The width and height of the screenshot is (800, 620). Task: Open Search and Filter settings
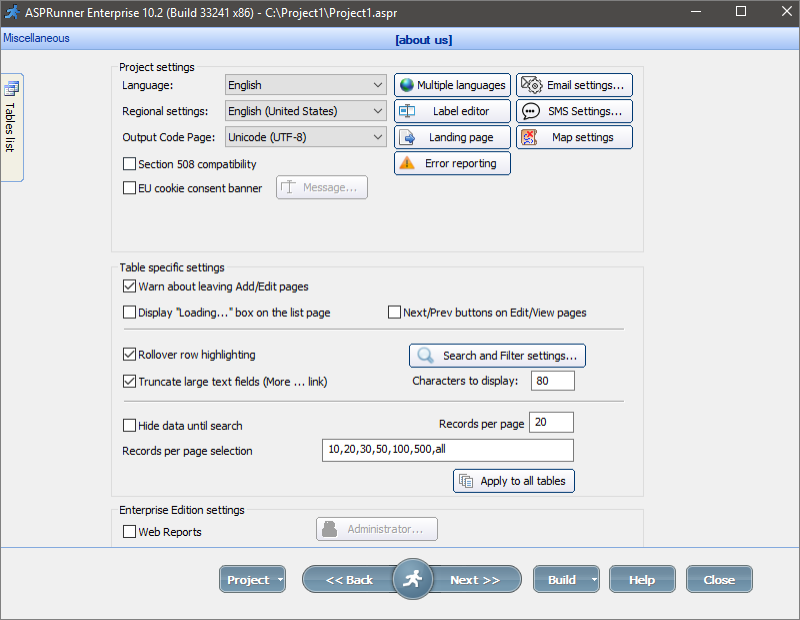pos(497,355)
